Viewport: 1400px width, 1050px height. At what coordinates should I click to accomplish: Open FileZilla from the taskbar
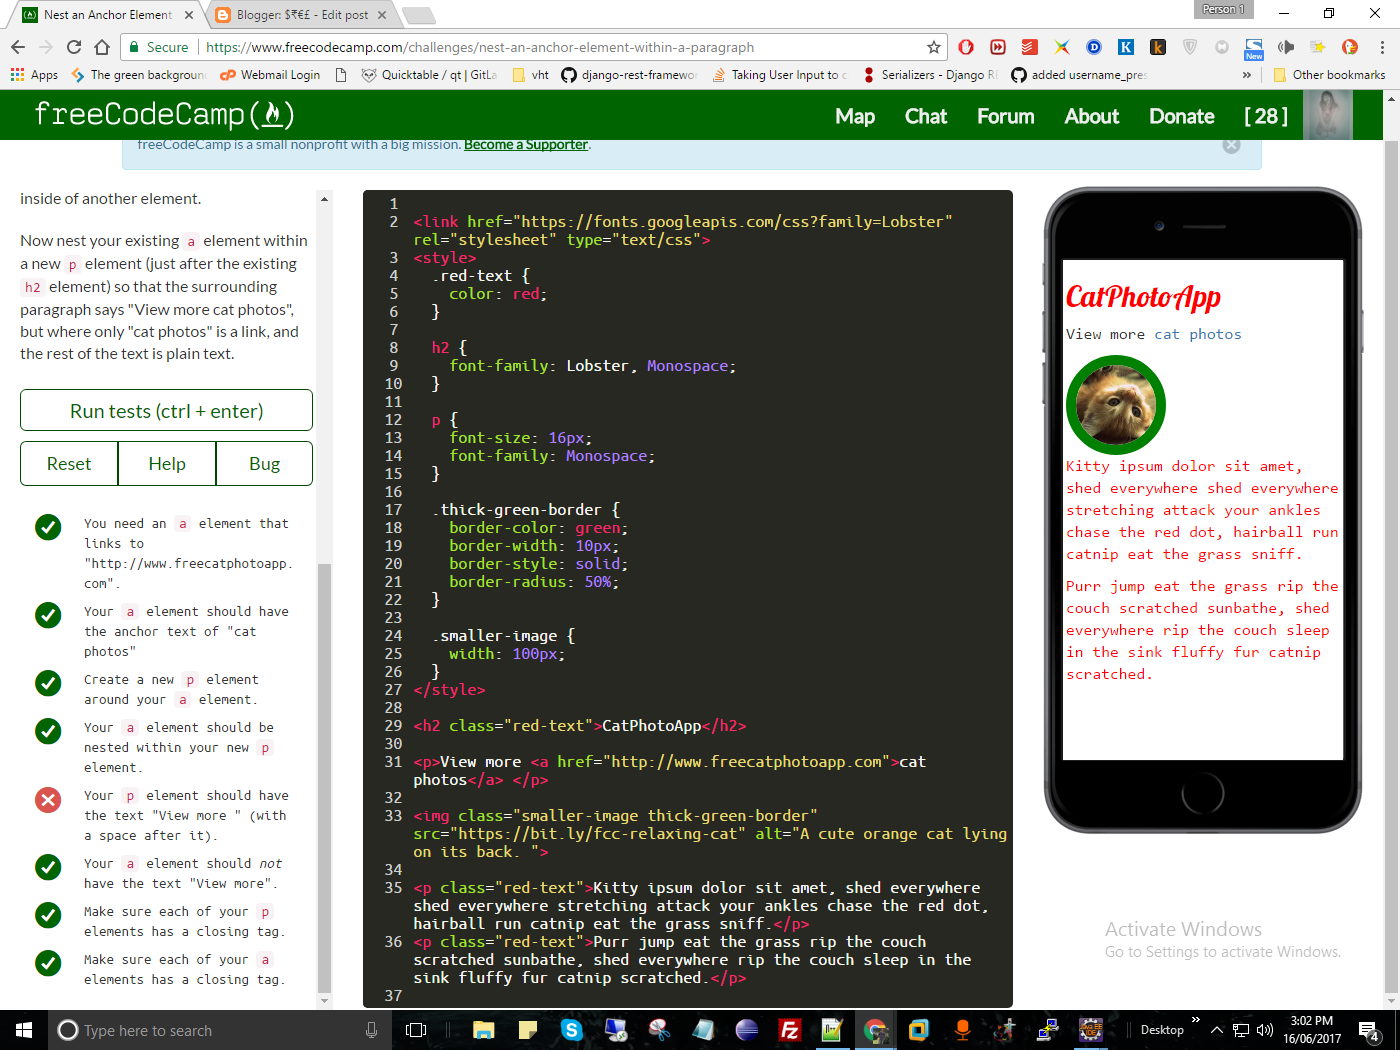coord(790,1031)
